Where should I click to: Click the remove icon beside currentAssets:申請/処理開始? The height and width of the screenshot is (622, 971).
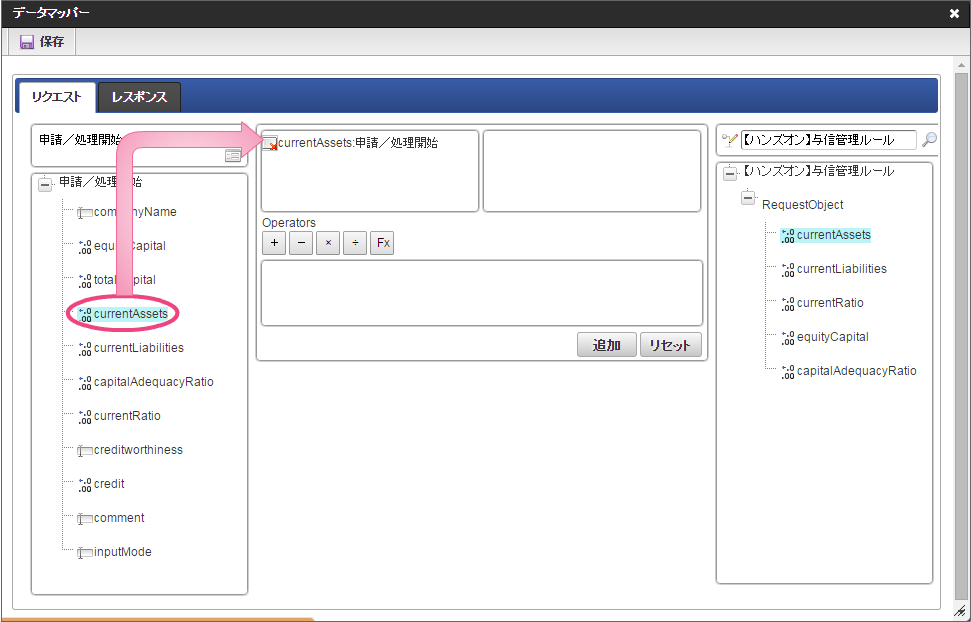[x=270, y=144]
